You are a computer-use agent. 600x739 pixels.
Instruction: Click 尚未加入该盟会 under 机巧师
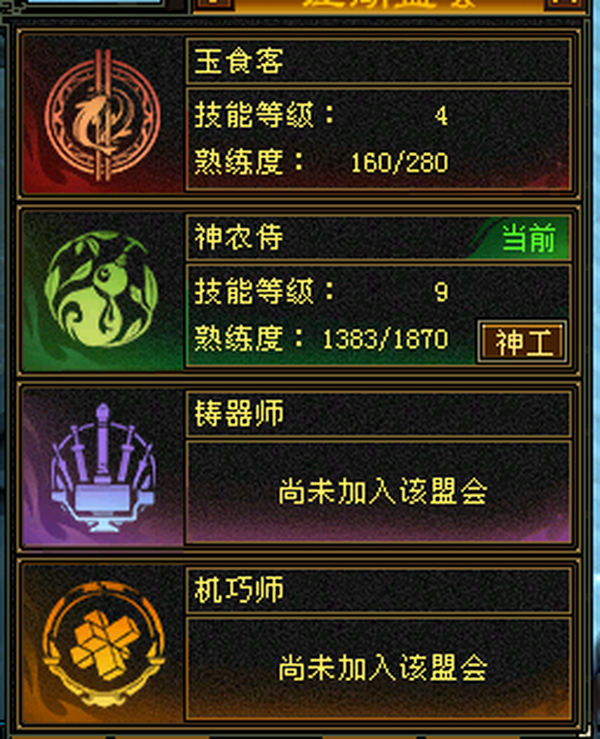click(382, 668)
